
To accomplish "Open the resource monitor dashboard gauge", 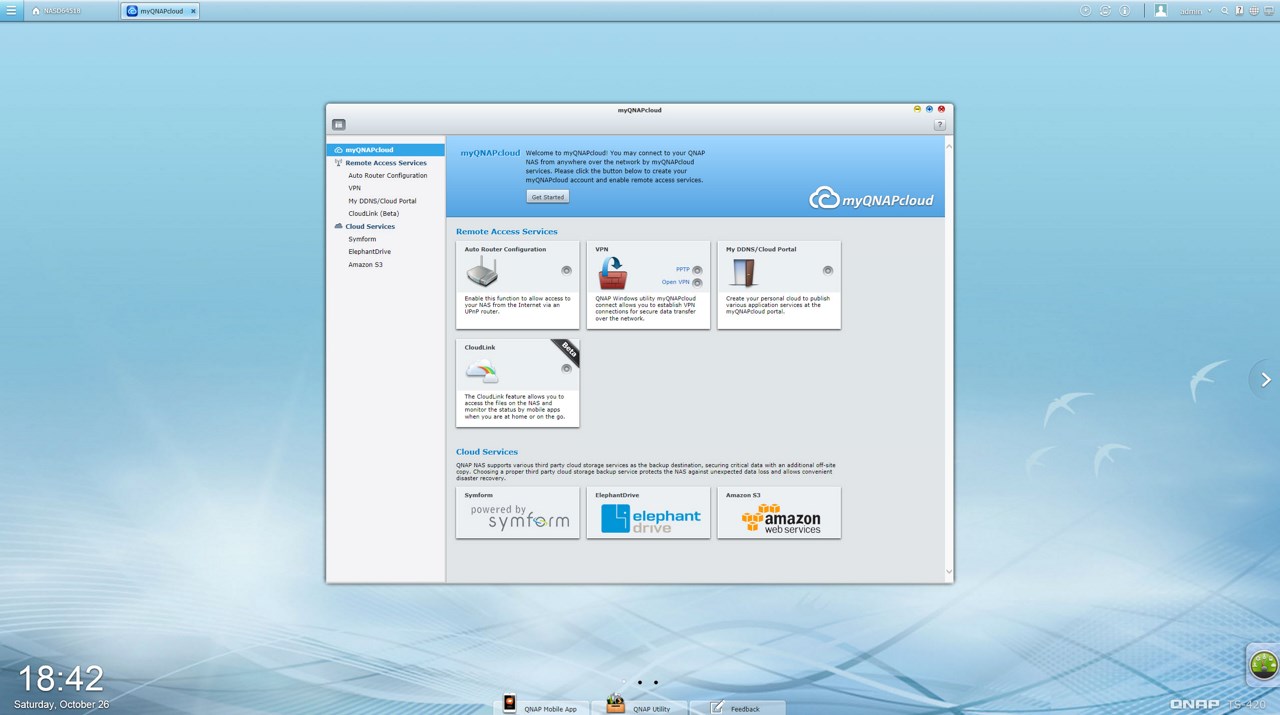I will pos(1264,664).
